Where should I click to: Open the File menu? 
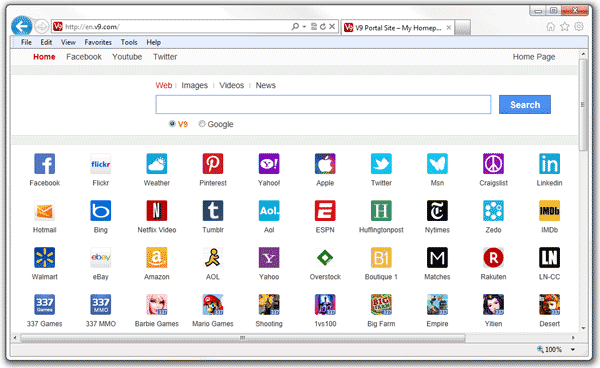pyautogui.click(x=26, y=42)
